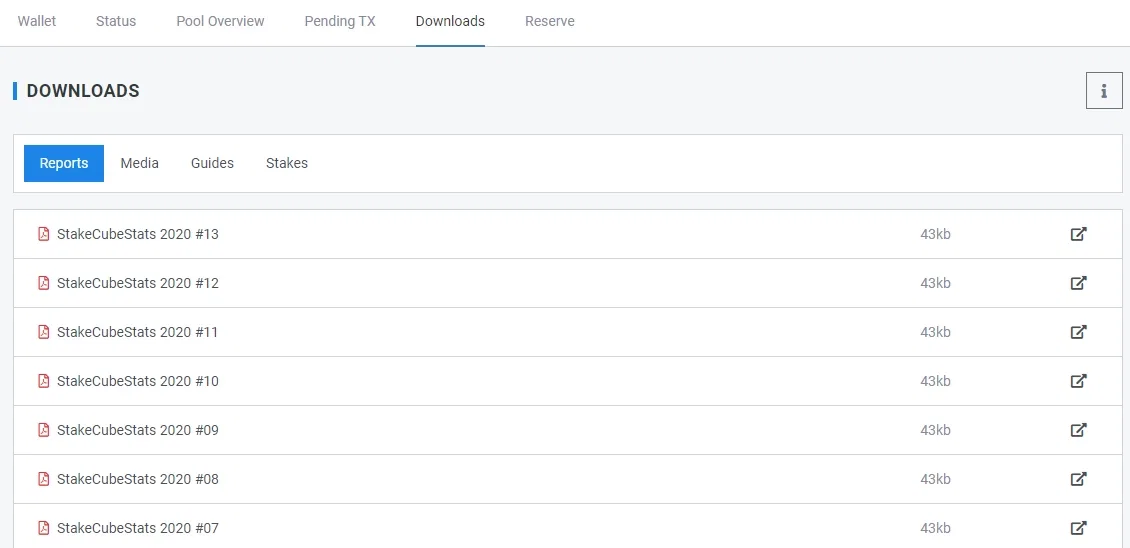Switch to the Wallet tab
This screenshot has width=1130, height=548.
pos(37,21)
